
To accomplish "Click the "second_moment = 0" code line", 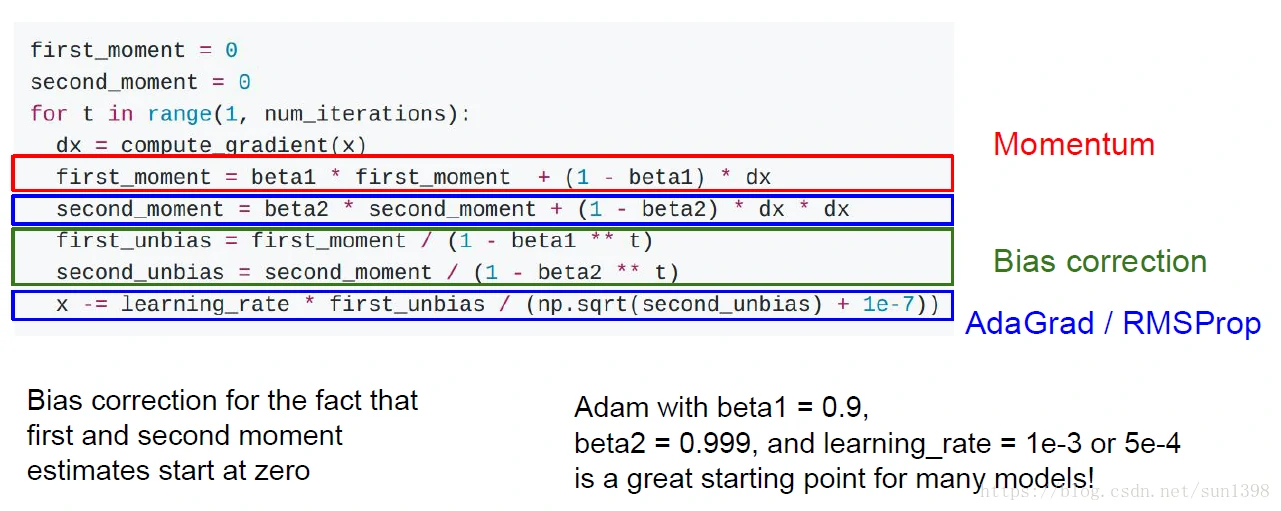I will click(140, 82).
